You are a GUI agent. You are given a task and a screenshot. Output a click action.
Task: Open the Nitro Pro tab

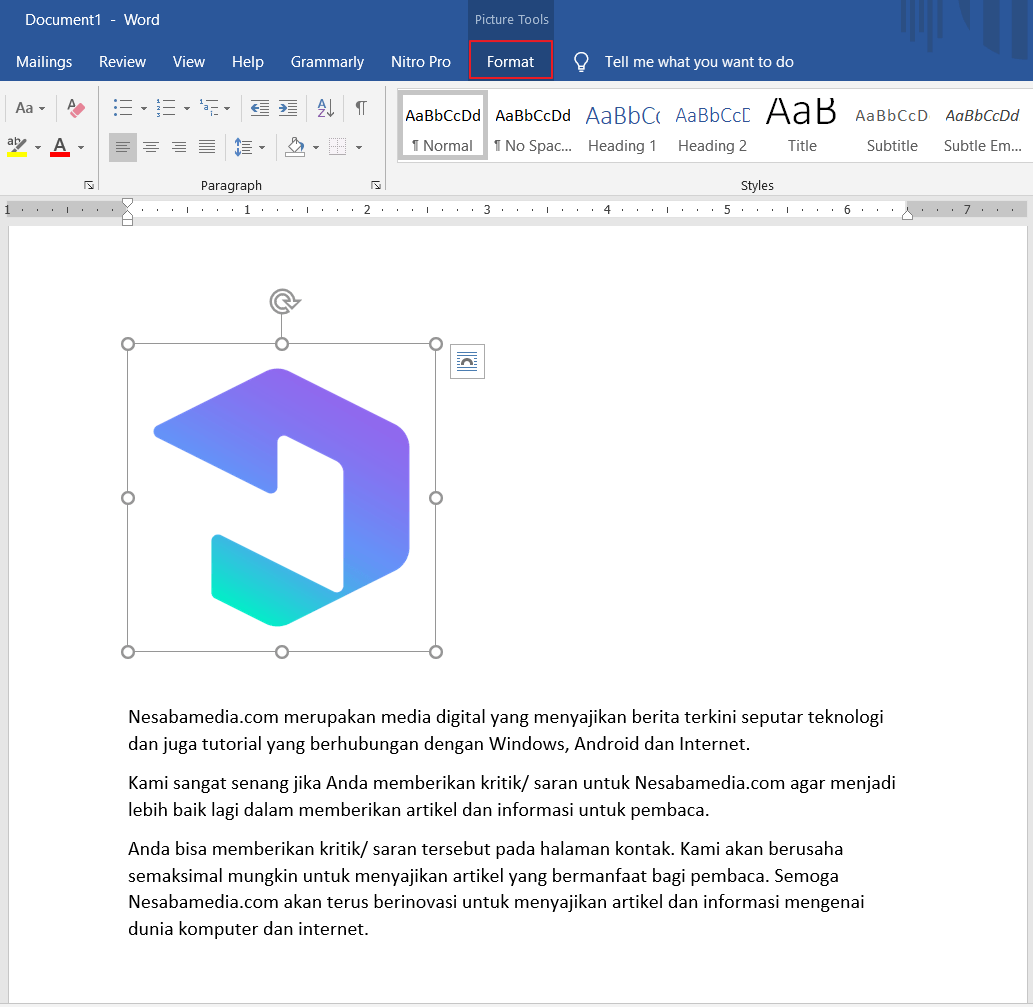[x=421, y=62]
